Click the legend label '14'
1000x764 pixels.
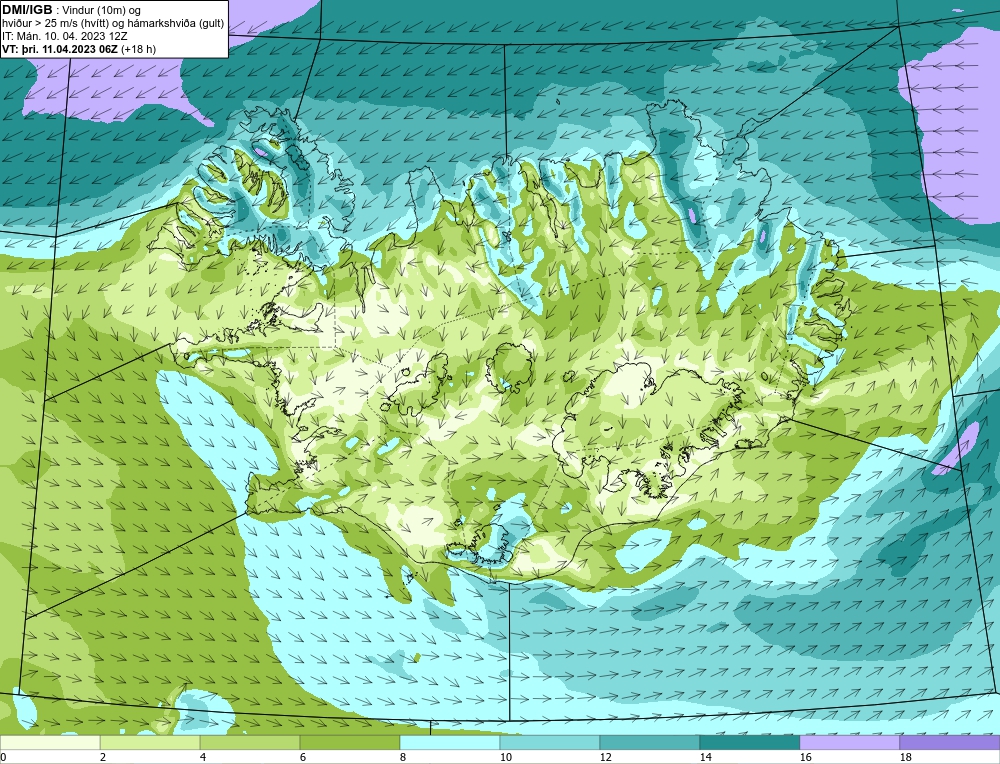pyautogui.click(x=705, y=757)
